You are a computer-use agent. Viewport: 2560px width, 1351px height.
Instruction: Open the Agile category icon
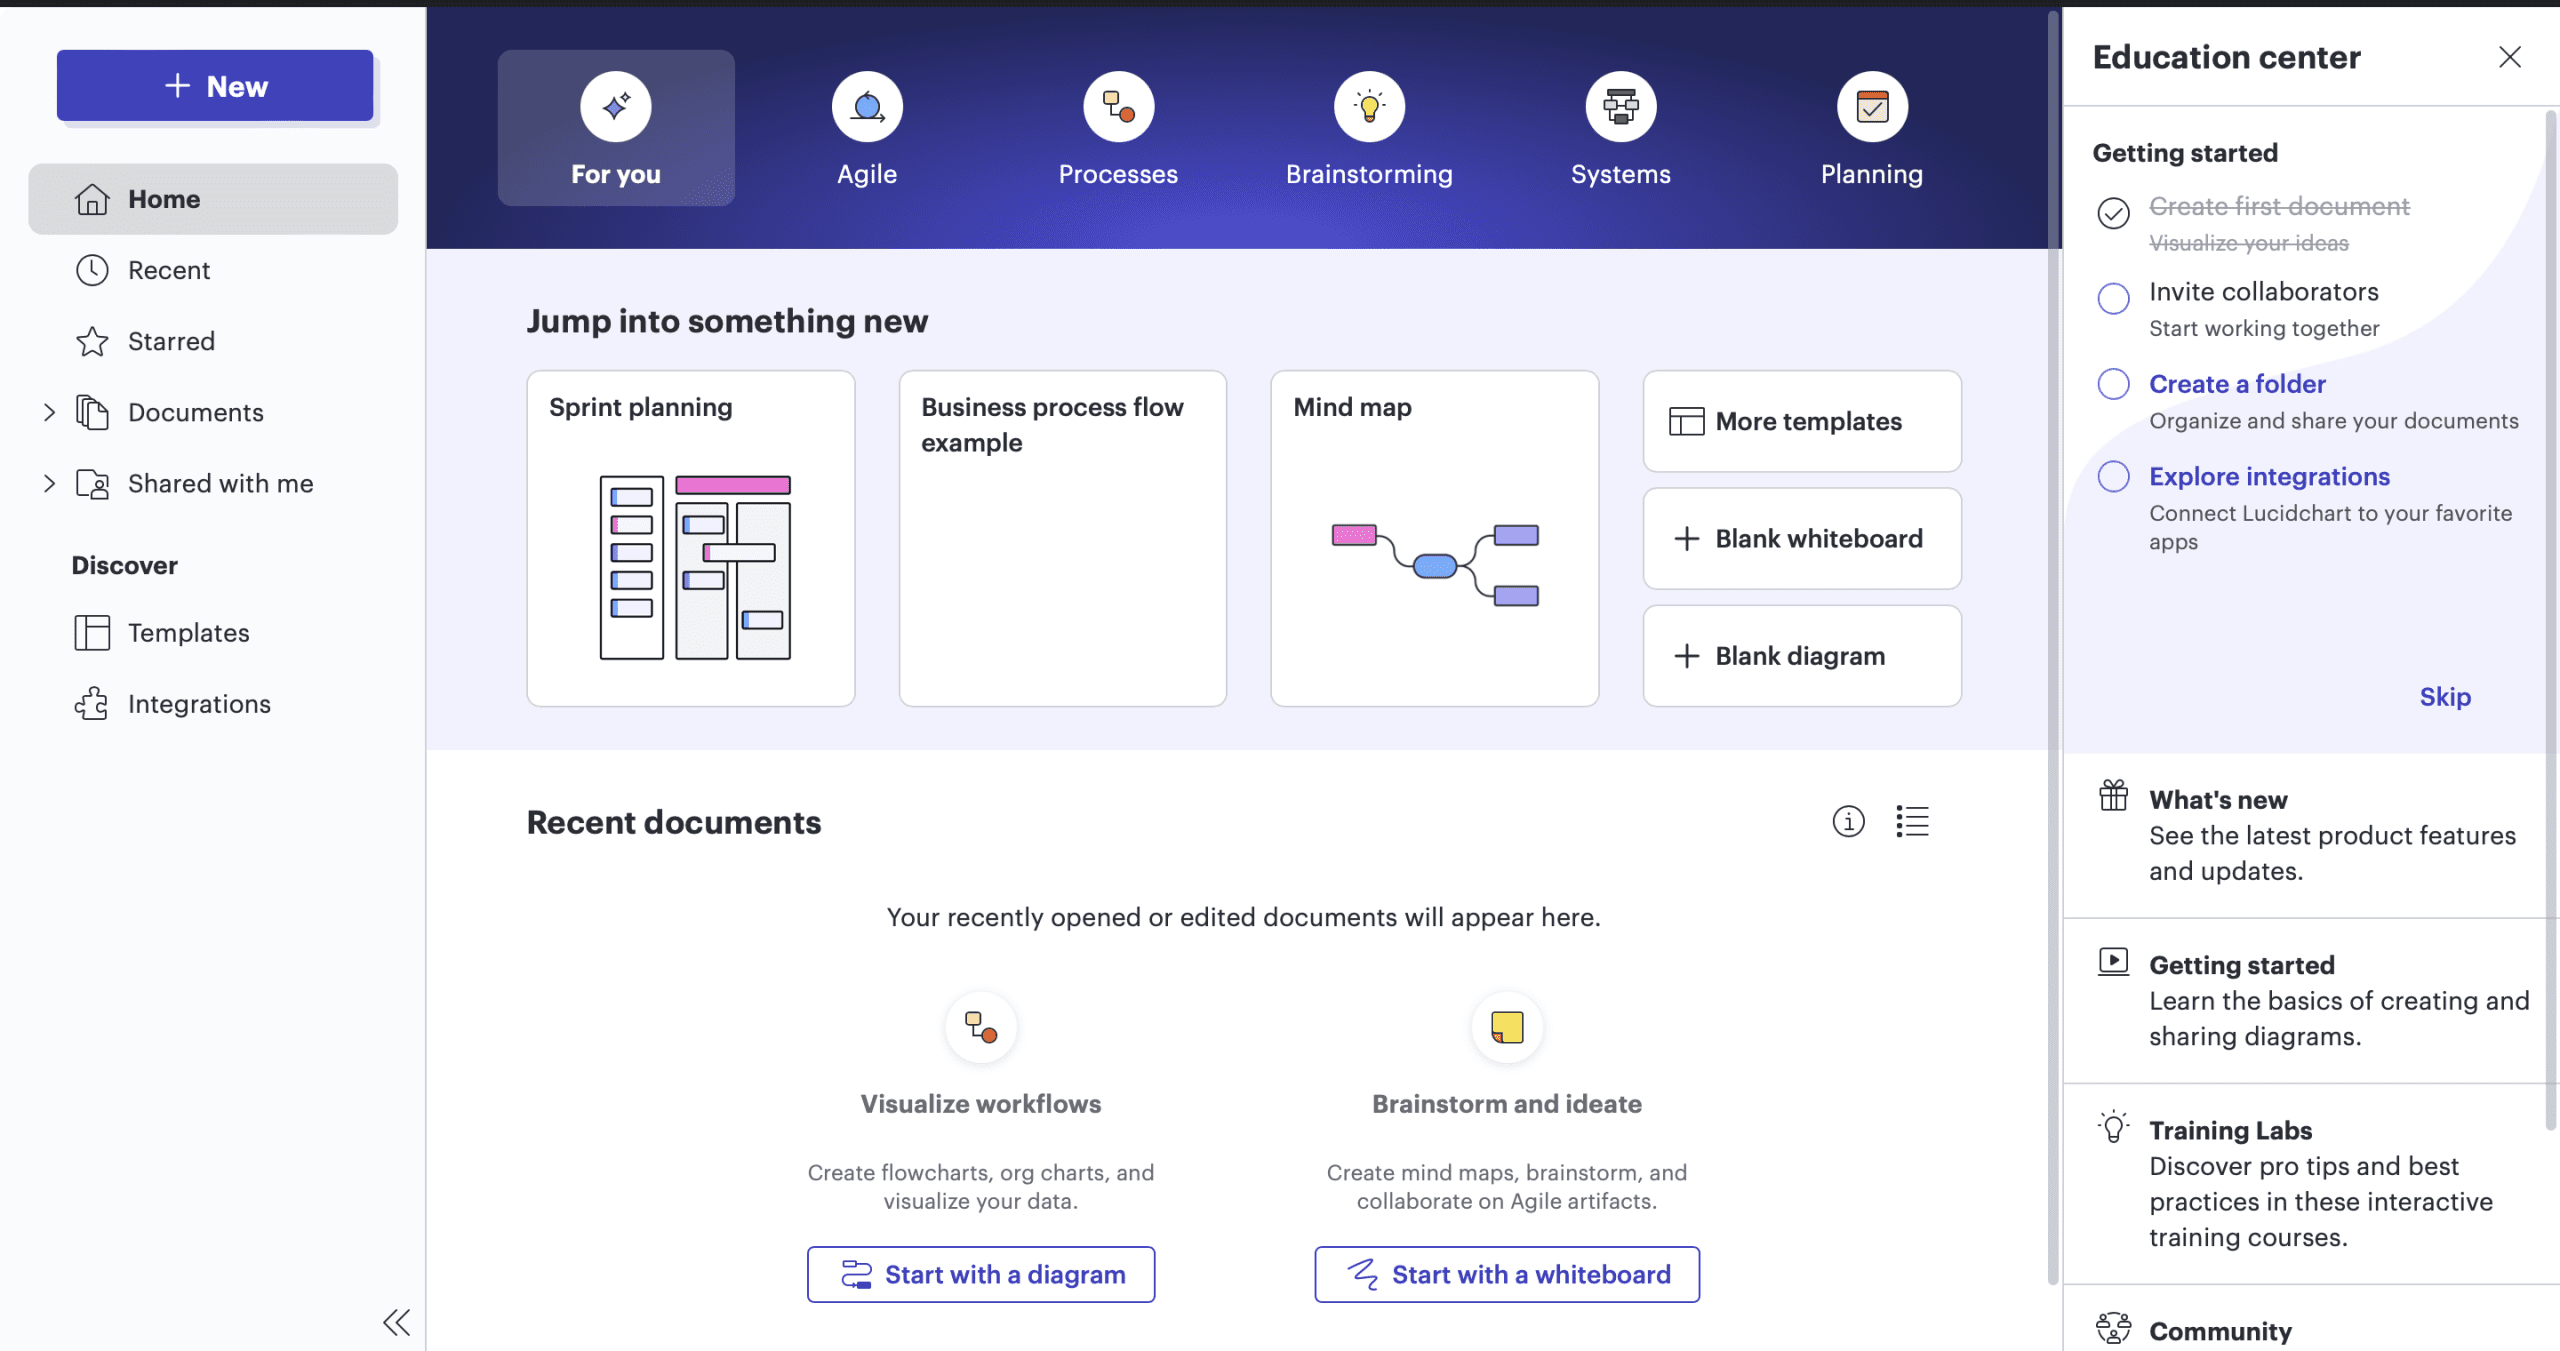pos(866,106)
